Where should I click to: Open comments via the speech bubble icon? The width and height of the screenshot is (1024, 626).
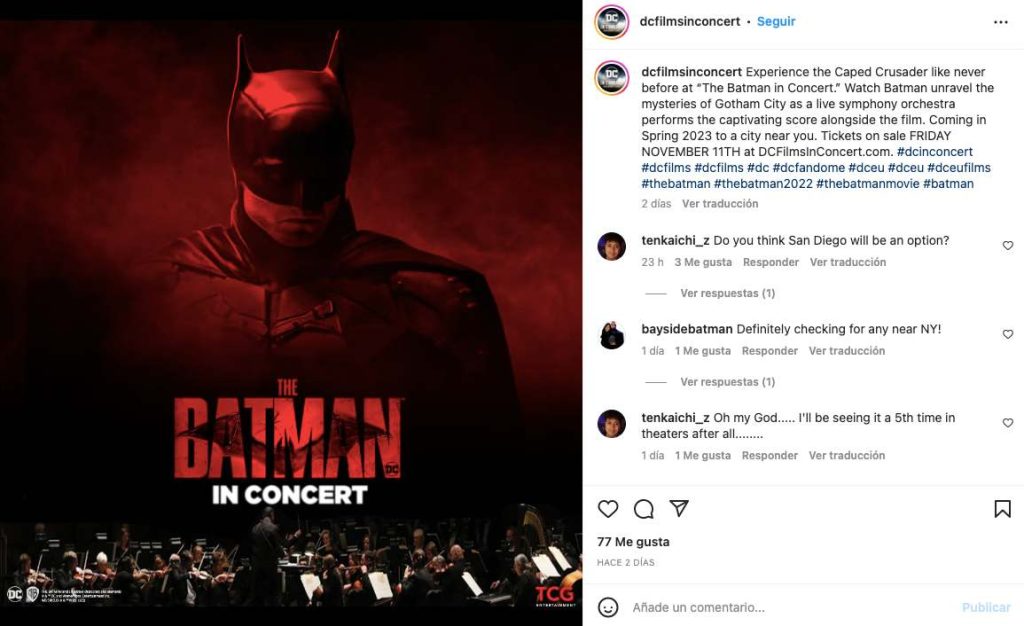[x=644, y=510]
